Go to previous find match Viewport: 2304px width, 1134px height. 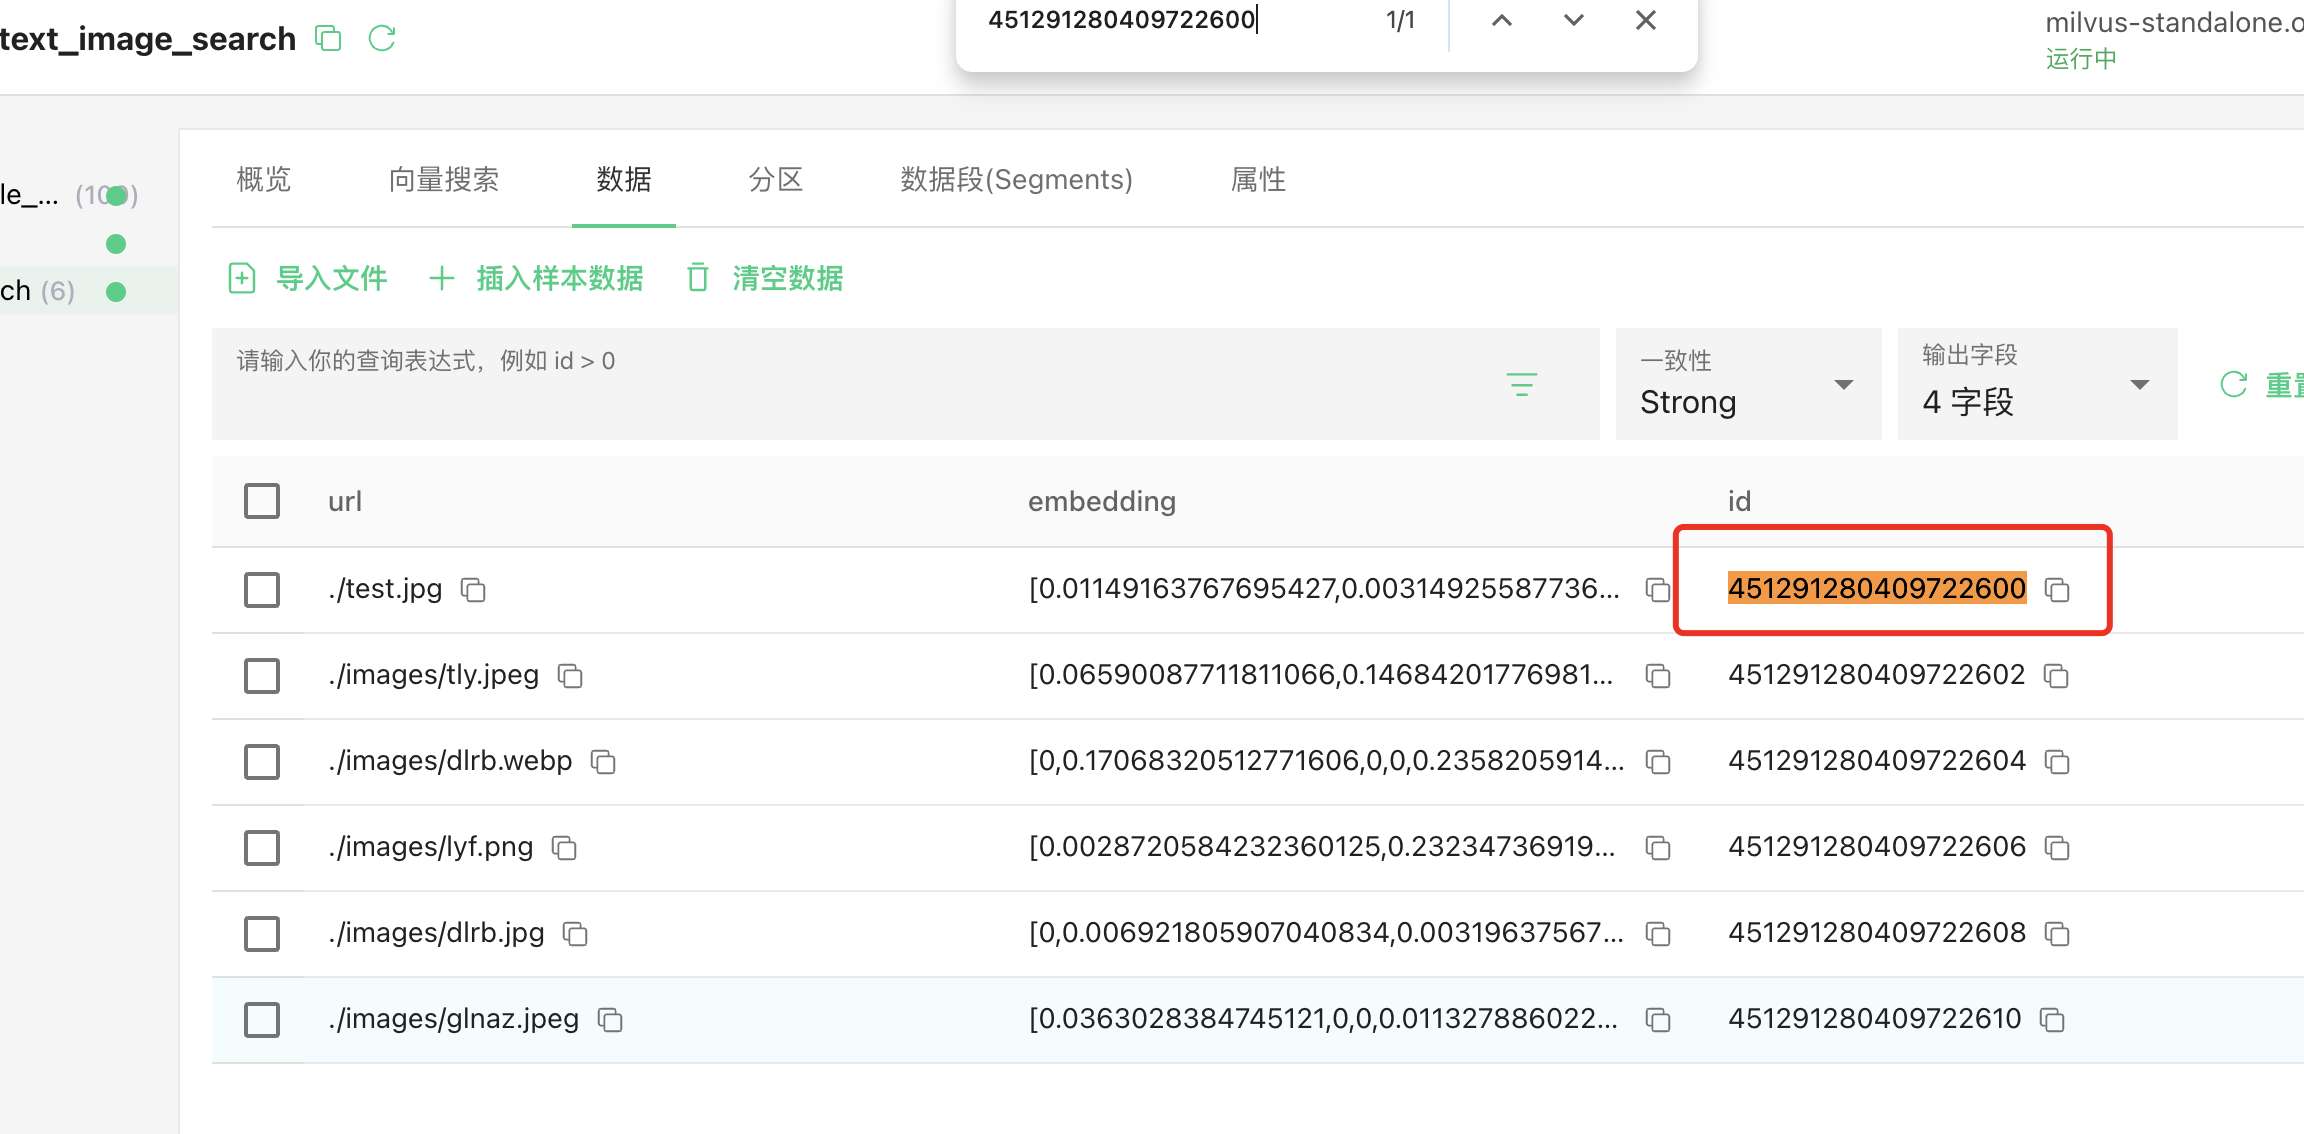point(1501,20)
